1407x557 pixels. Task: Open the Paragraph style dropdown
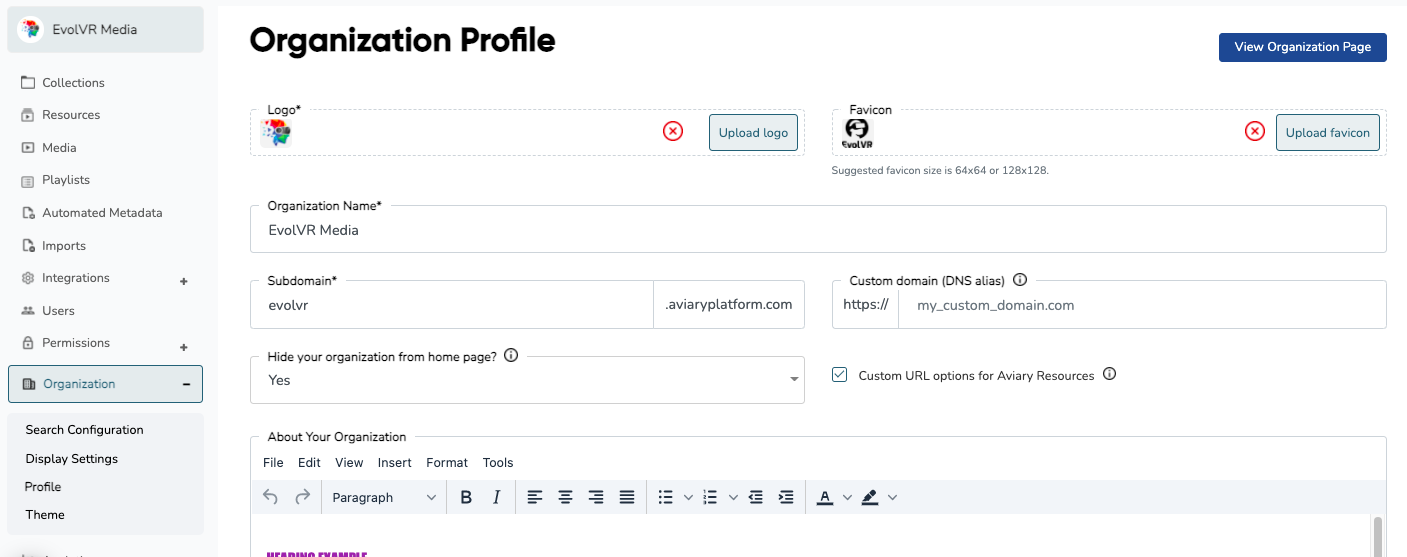(x=384, y=497)
